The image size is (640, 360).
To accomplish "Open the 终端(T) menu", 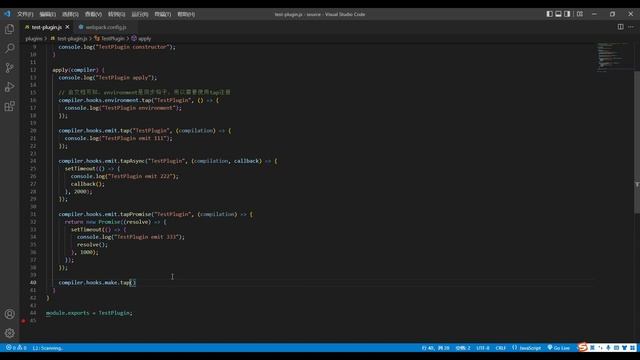I will tap(162, 14).
